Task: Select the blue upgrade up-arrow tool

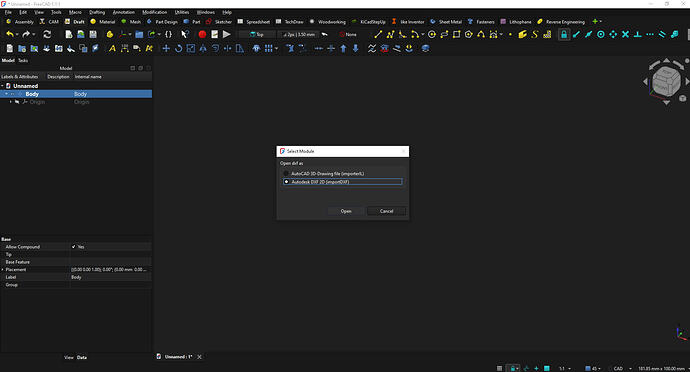Action: click(x=343, y=48)
